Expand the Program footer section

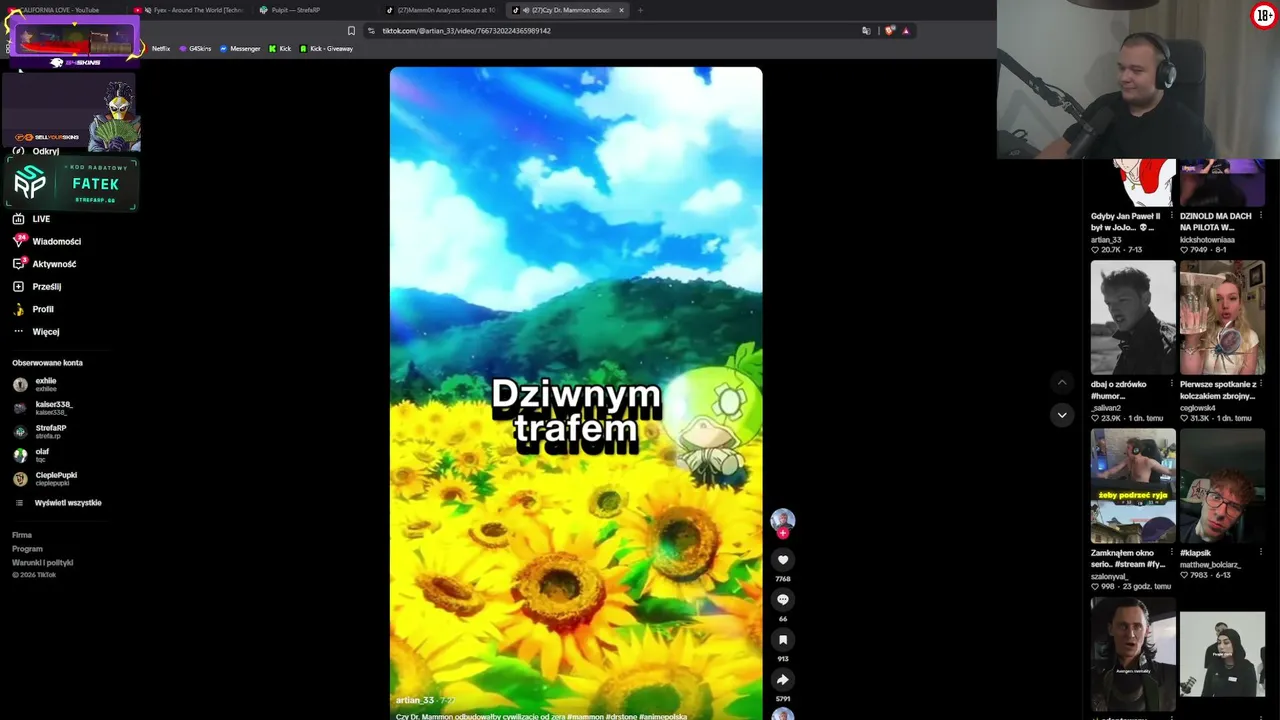(27, 549)
